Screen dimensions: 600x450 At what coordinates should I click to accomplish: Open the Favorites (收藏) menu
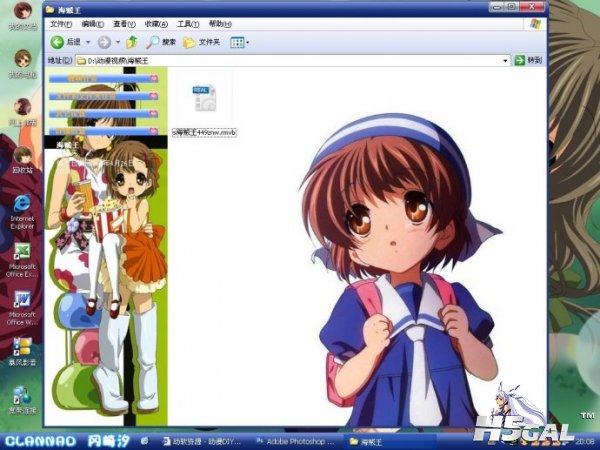coord(155,23)
